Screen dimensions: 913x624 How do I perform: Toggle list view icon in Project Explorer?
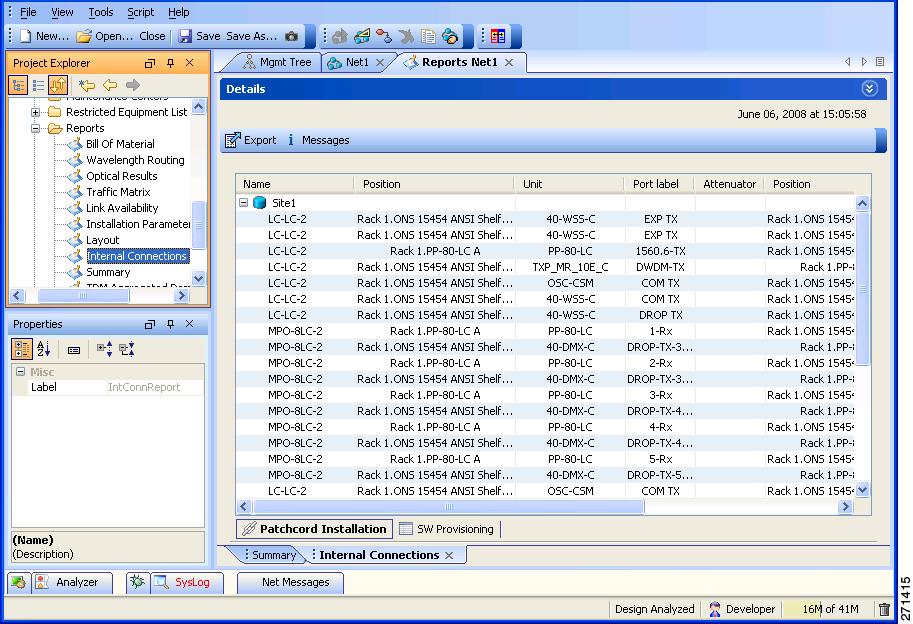click(x=38, y=86)
